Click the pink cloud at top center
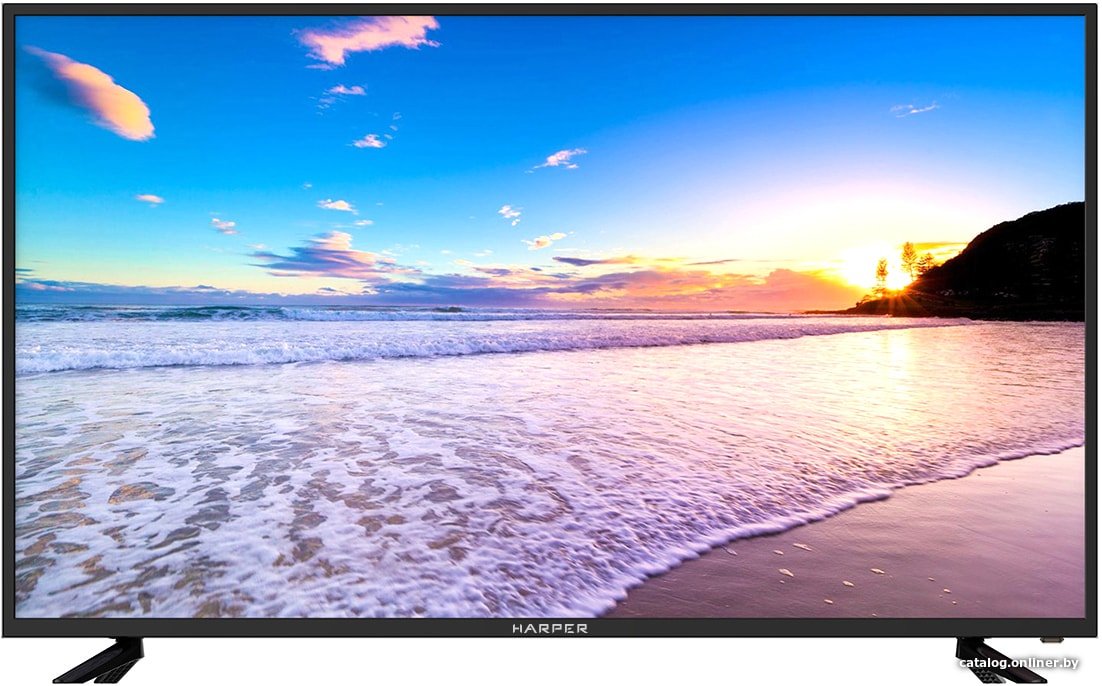 coord(368,39)
